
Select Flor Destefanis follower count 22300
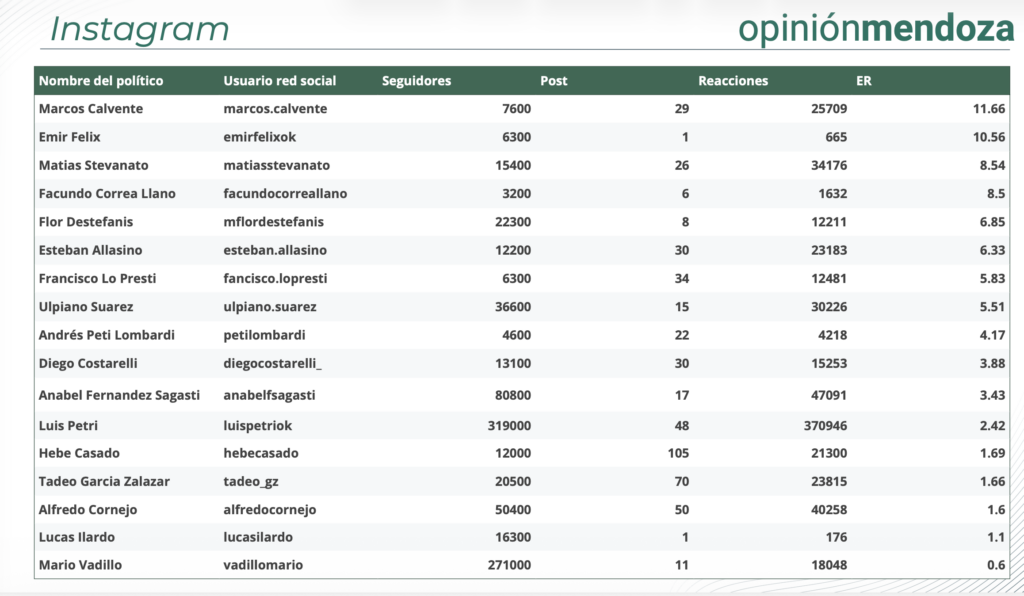(x=513, y=221)
